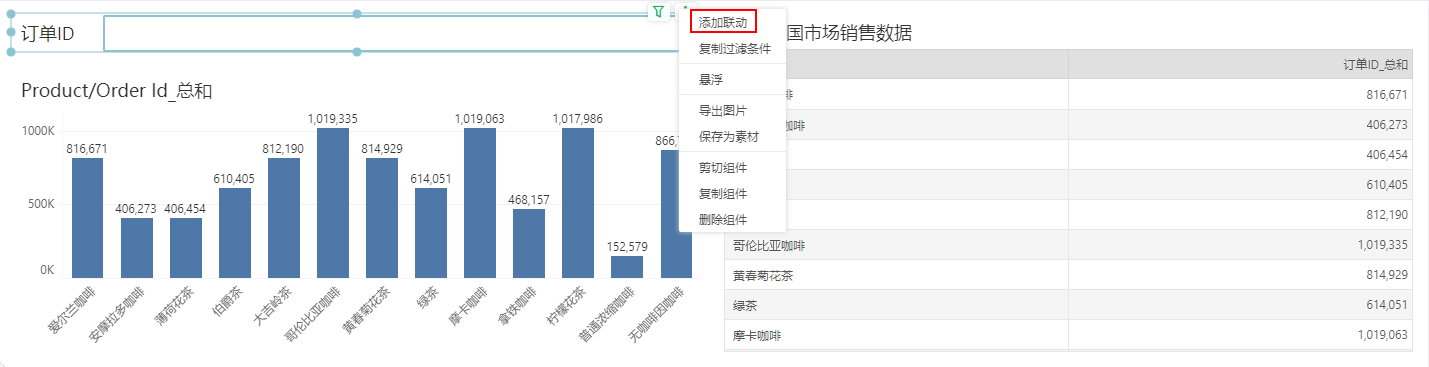Viewport: 1429px width, 367px height.
Task: Click the 摩卡咖啡 bar labeled 1,019,063
Action: 480,203
